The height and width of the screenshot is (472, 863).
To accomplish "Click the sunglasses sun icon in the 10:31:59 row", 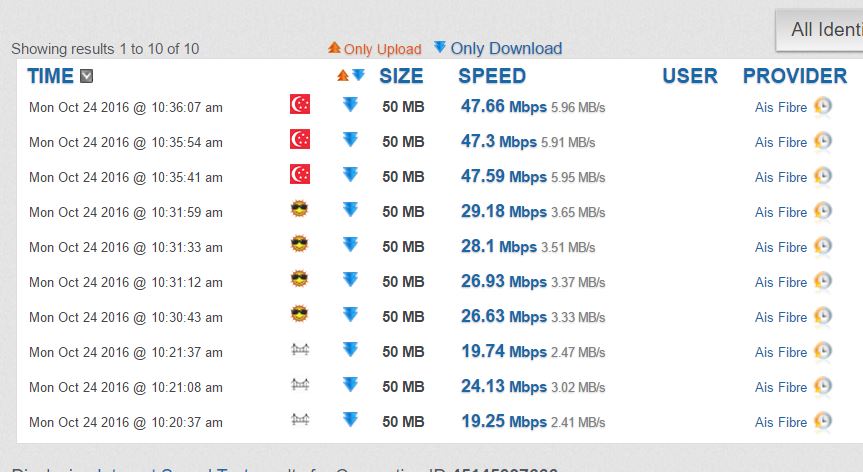I will pos(299,210).
